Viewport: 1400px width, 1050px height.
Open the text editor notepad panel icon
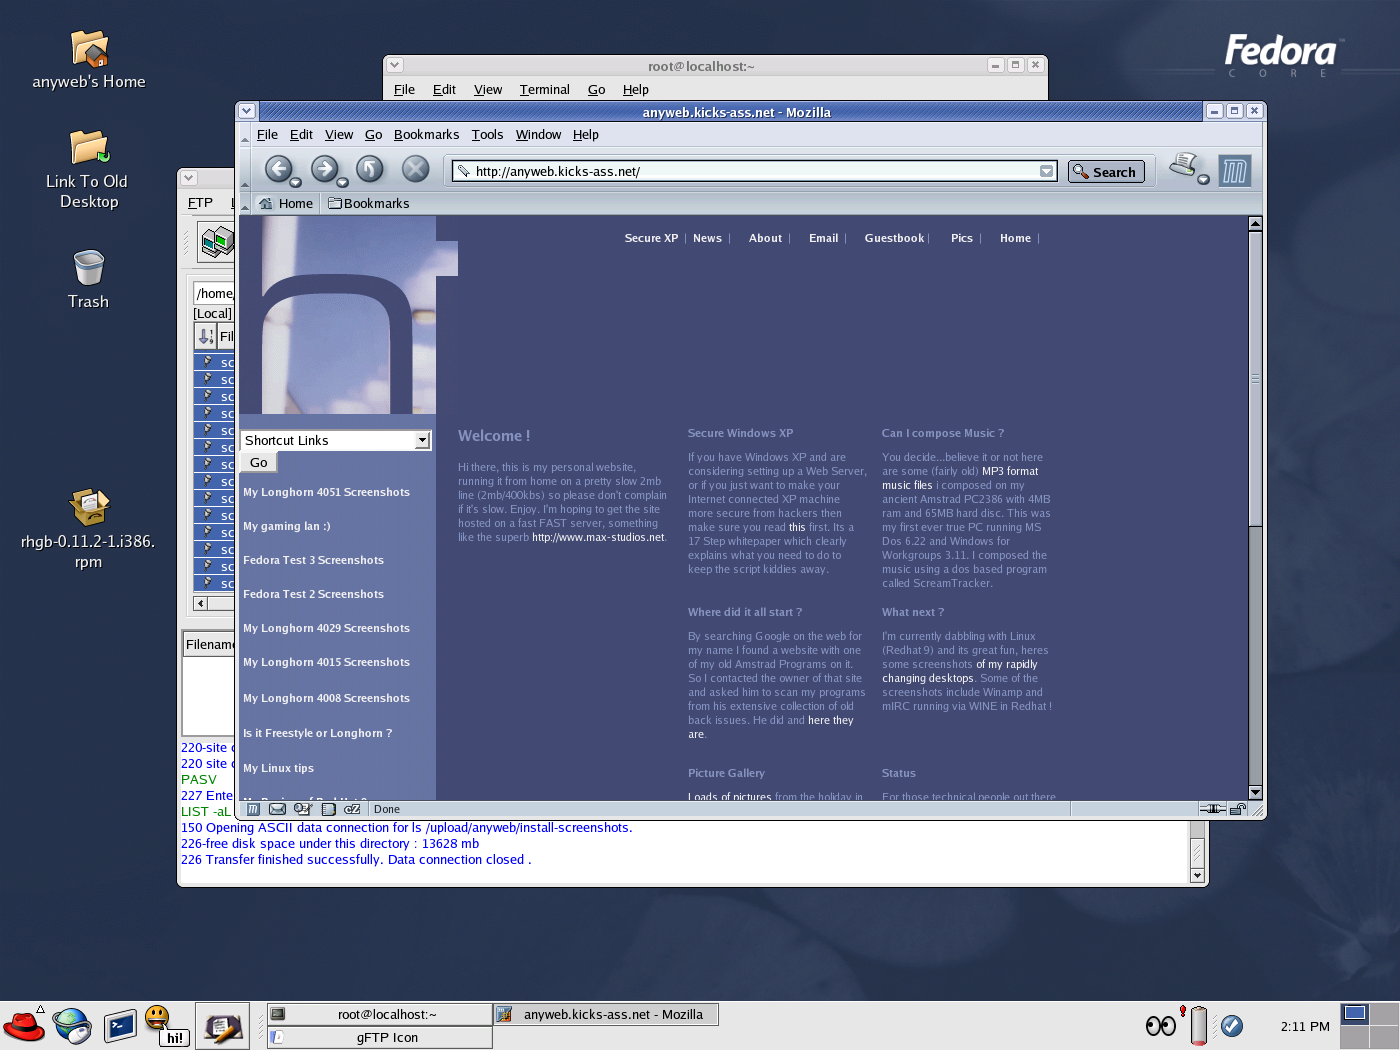pos(222,1027)
